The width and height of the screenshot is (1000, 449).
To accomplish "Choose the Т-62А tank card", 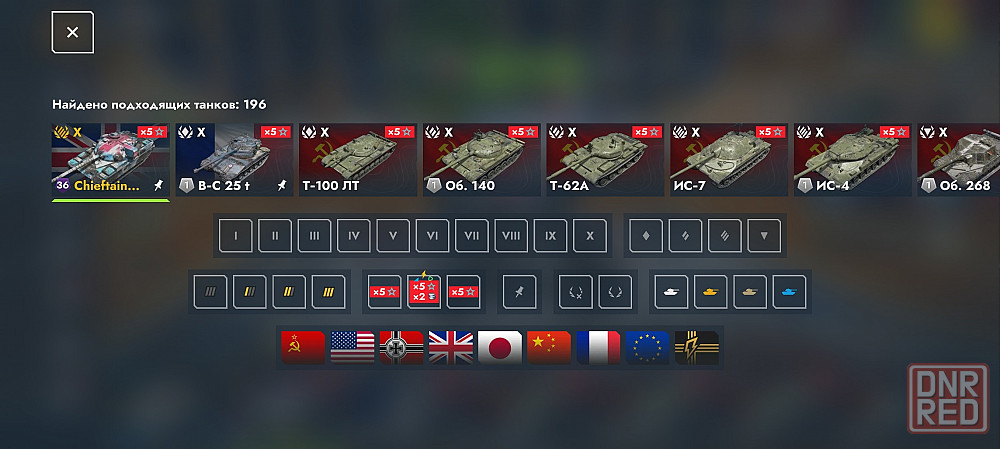I will 605,160.
